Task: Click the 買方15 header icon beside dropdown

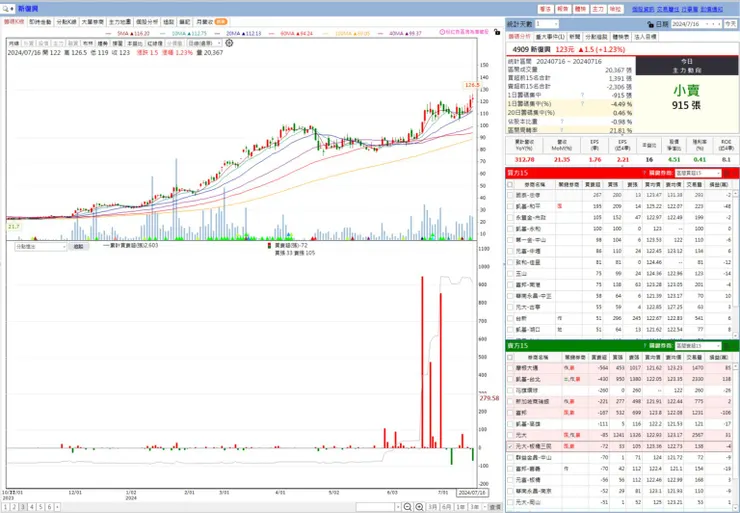Action: tap(727, 173)
